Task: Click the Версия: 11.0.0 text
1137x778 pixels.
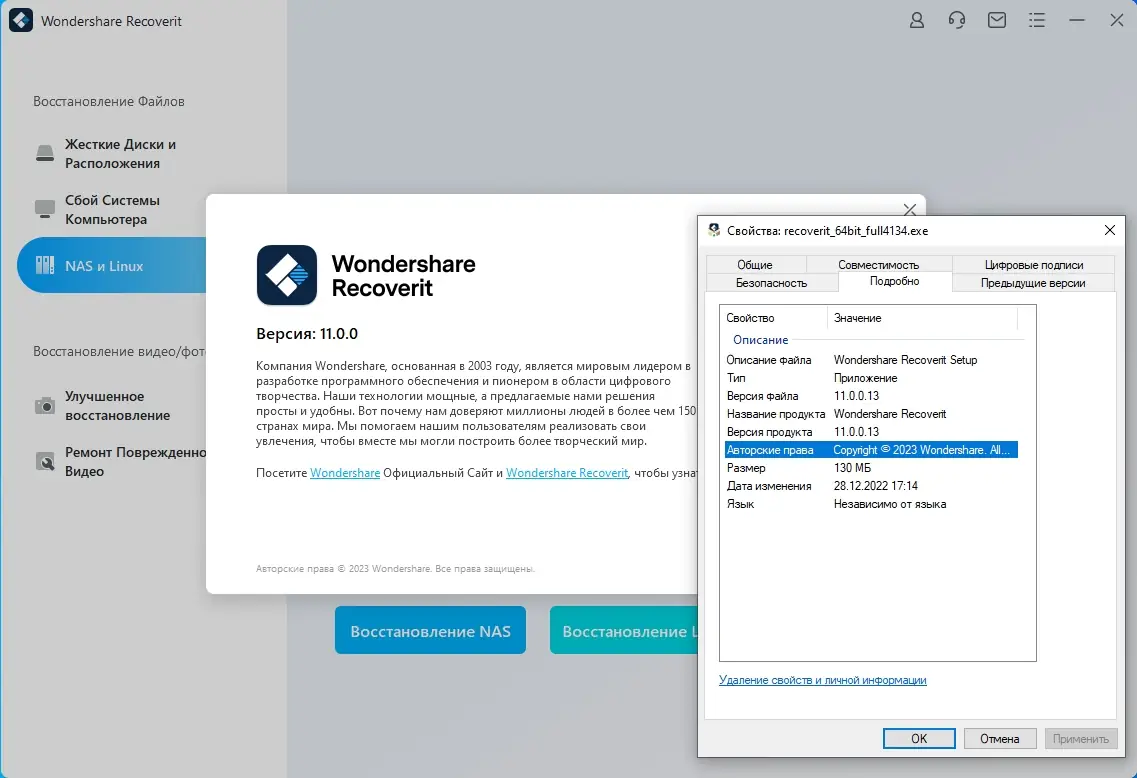Action: 307,334
